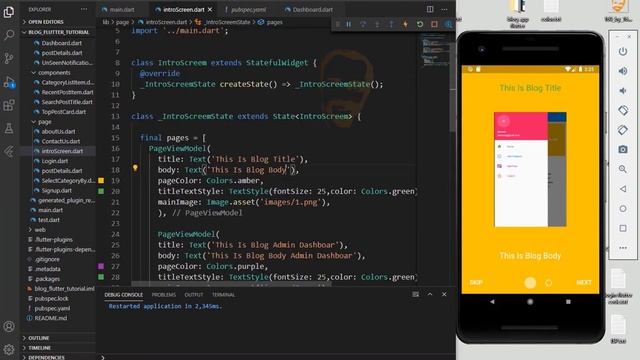Open Login.dart in explorer
Viewport: 640px width, 360px height.
[x=55, y=161]
